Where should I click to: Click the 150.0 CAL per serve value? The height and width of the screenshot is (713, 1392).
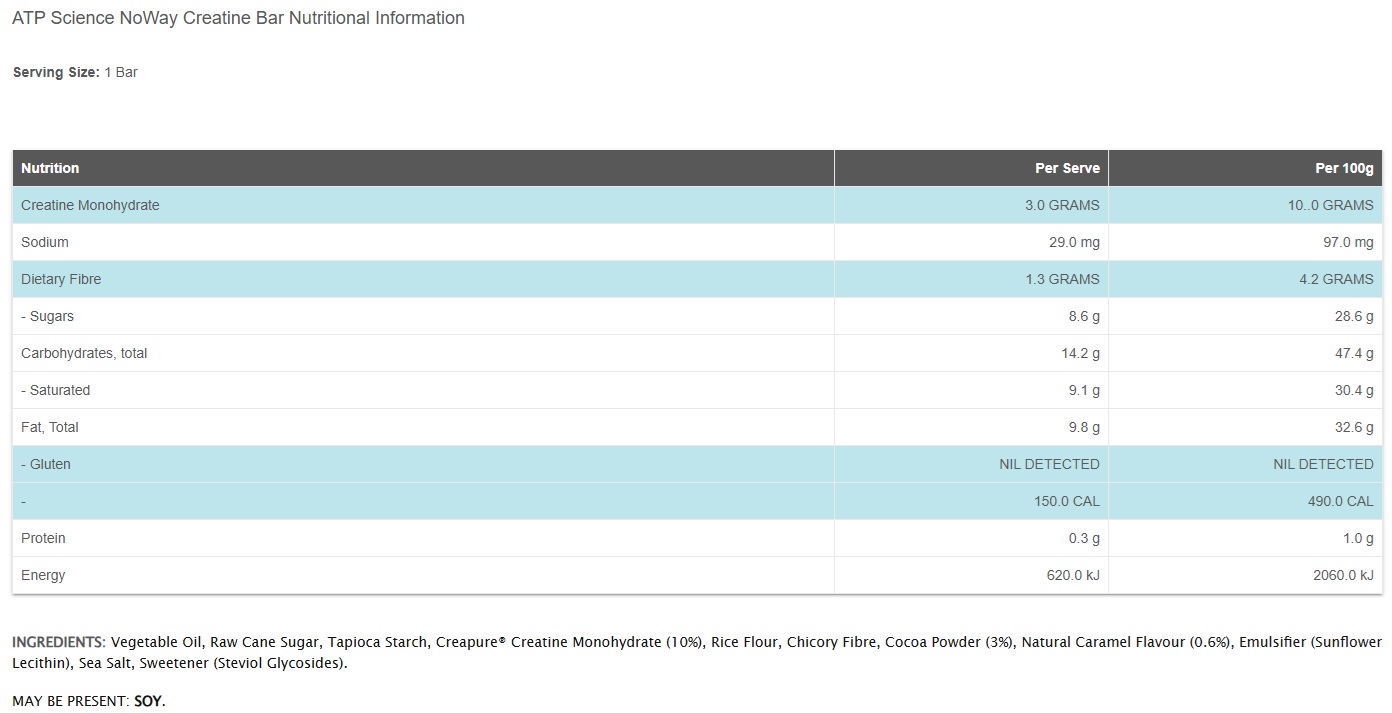click(x=1066, y=501)
